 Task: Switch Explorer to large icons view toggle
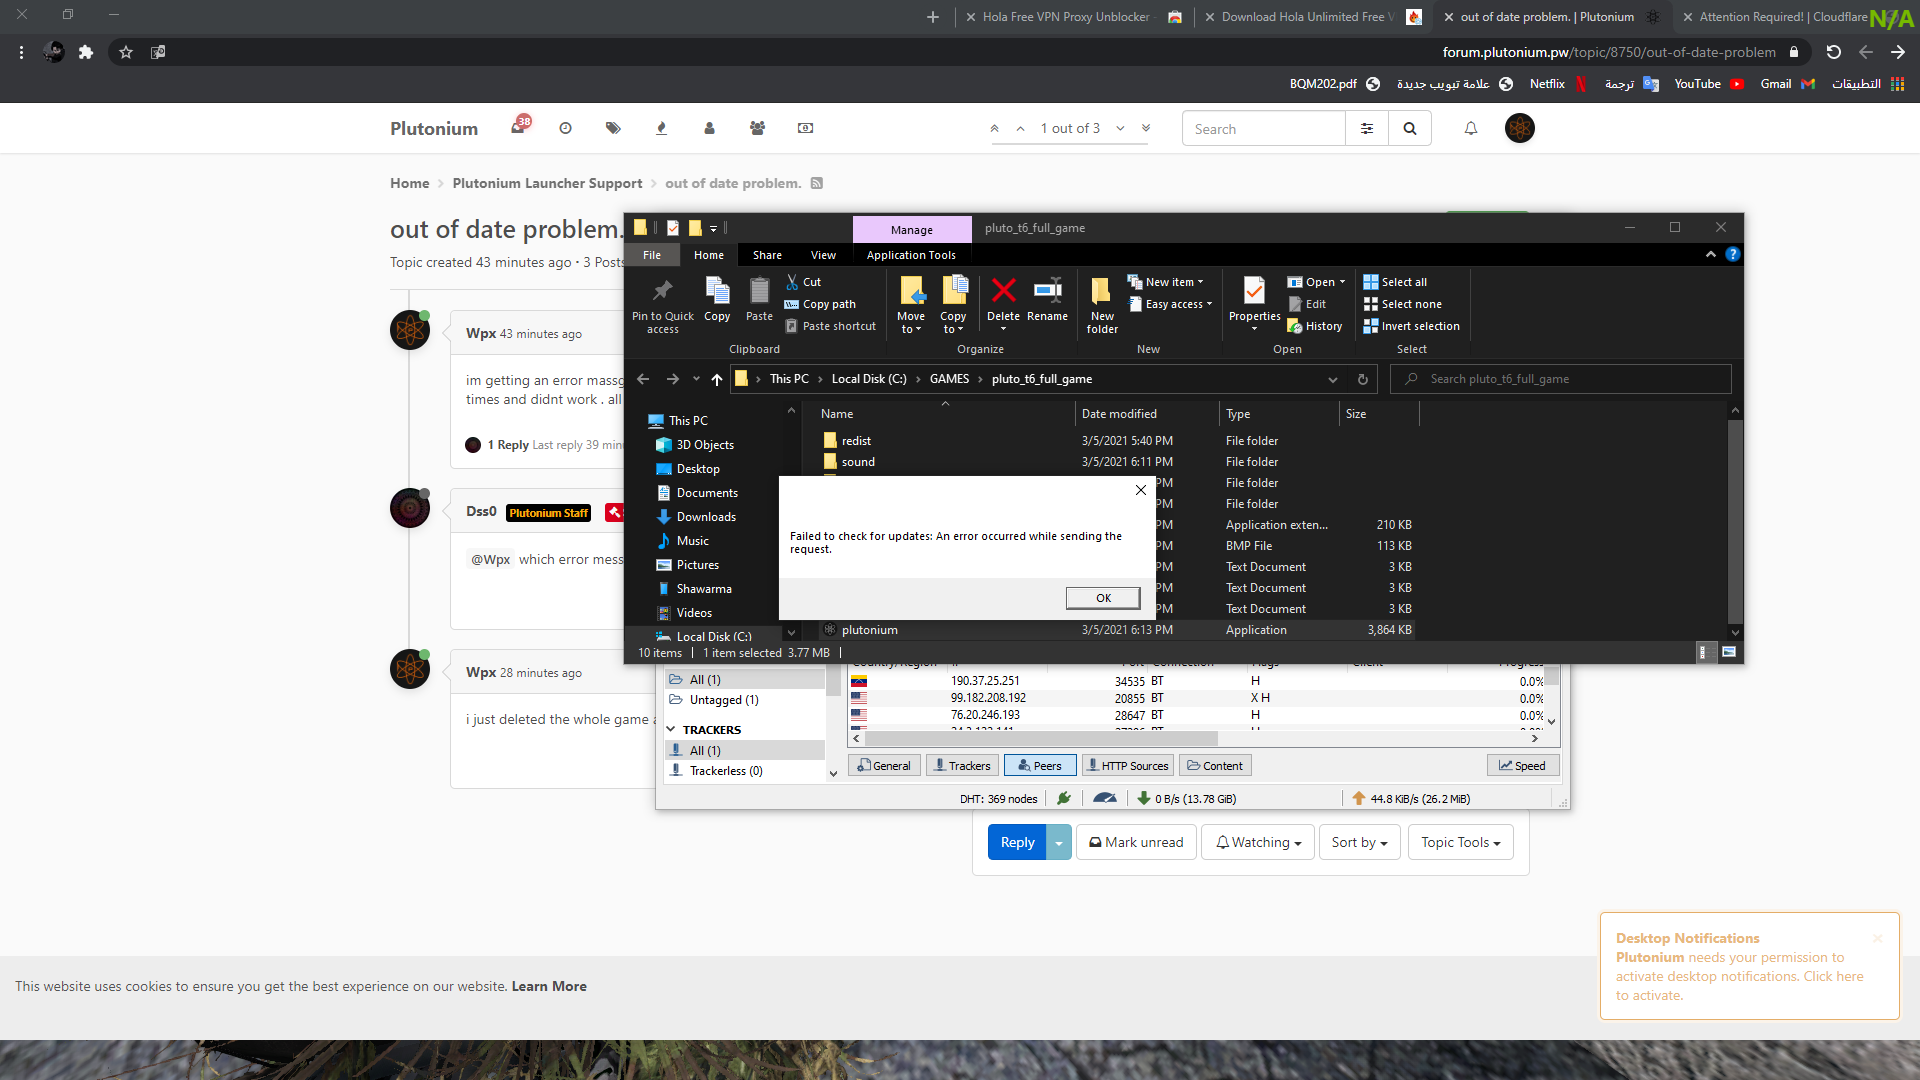pos(1729,652)
